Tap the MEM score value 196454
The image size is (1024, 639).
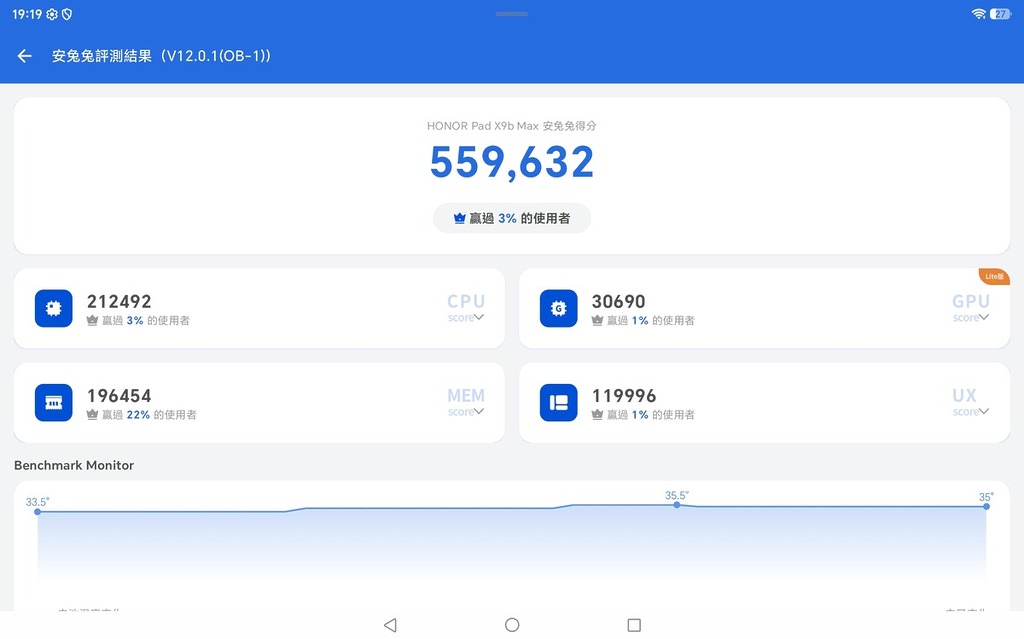click(119, 395)
